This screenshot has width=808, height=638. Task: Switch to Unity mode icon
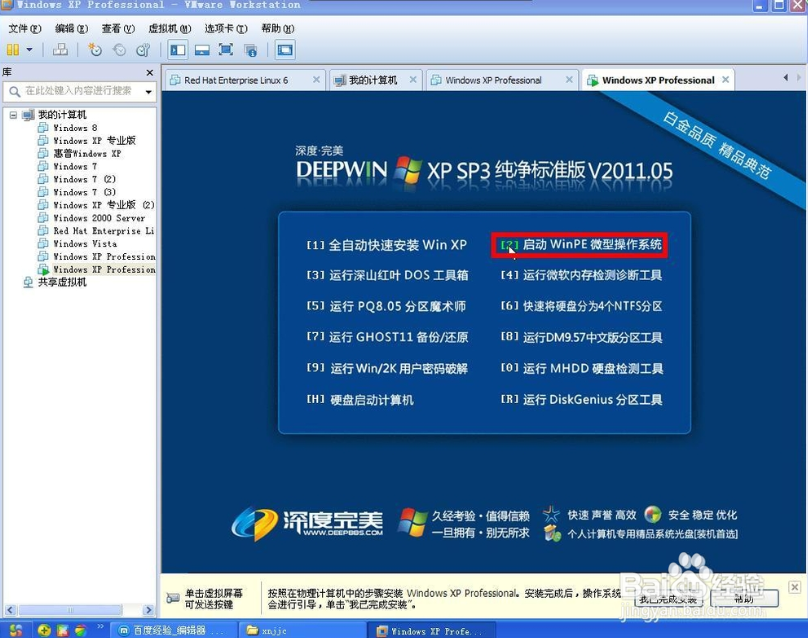(x=250, y=50)
